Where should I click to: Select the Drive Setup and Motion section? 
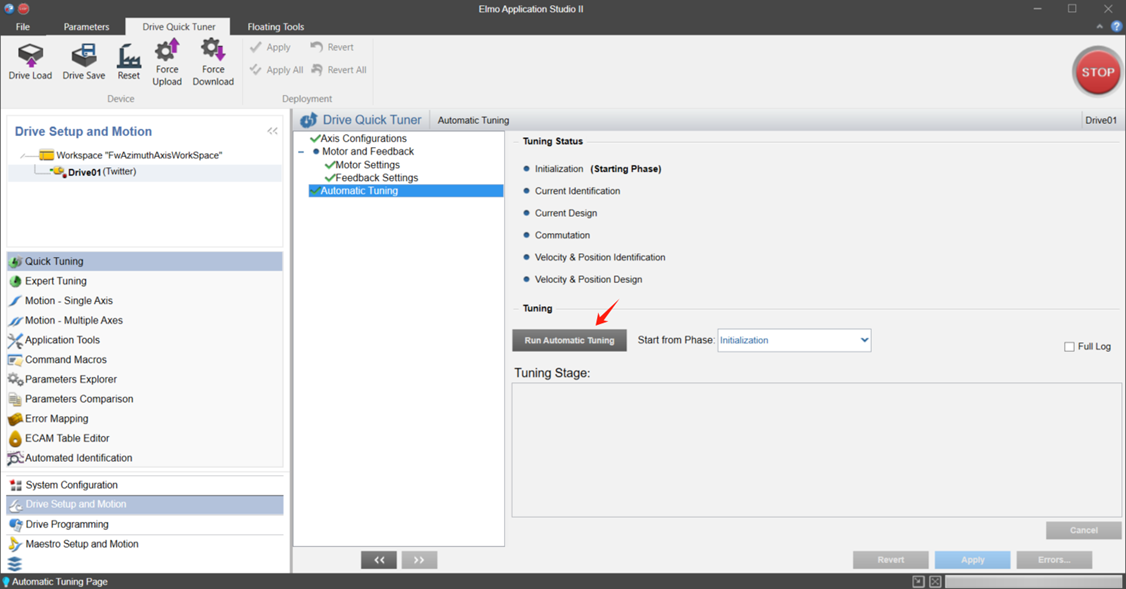[144, 504]
